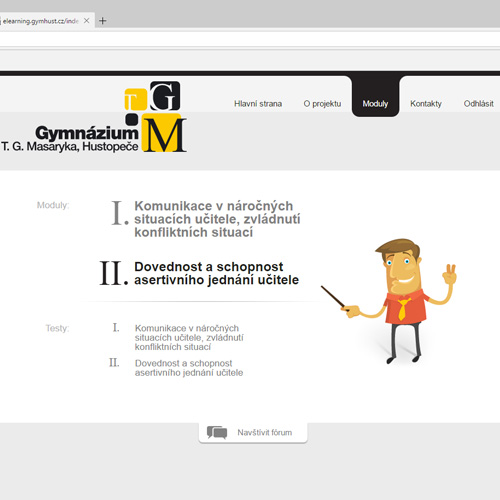Open test Dovednost a schopnost asertivního jednání
Screen dimensions: 500x500
pos(189,368)
